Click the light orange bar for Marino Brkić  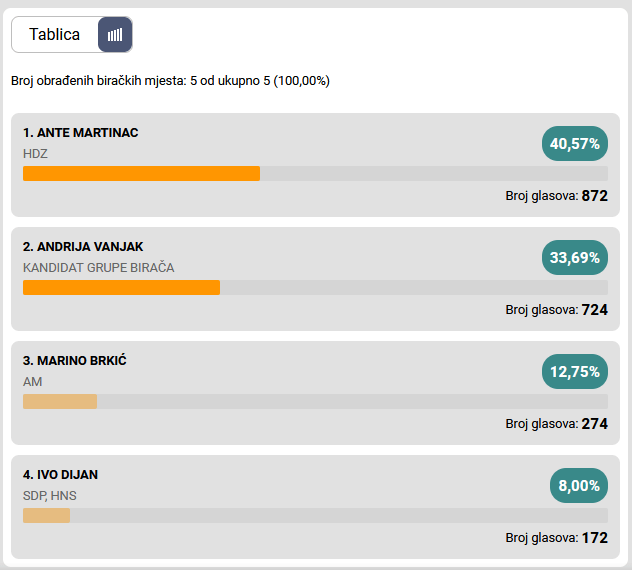60,401
